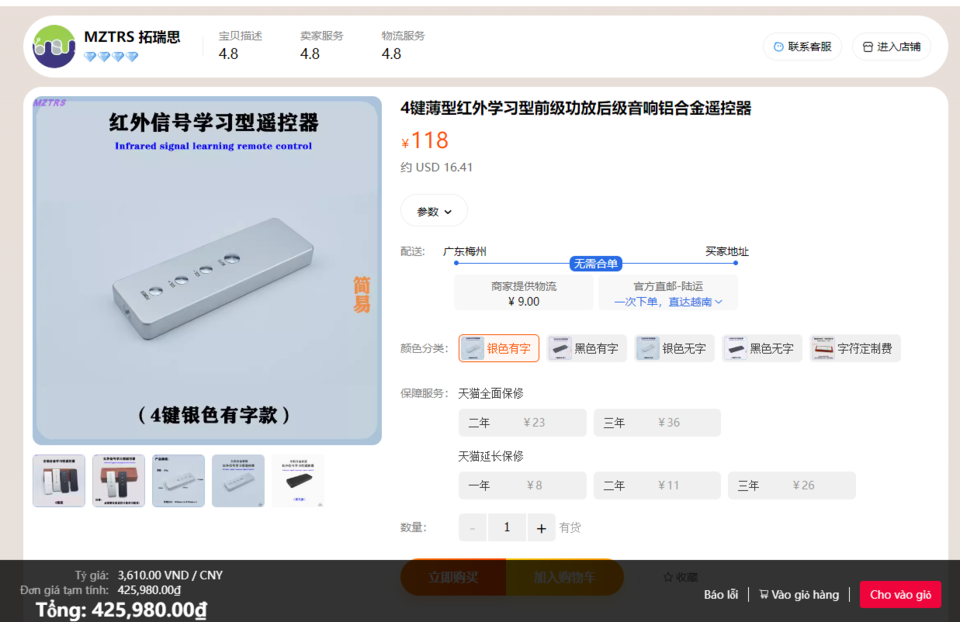The image size is (960, 622).
Task: Choose the 银色无字 color variant
Action: (674, 348)
